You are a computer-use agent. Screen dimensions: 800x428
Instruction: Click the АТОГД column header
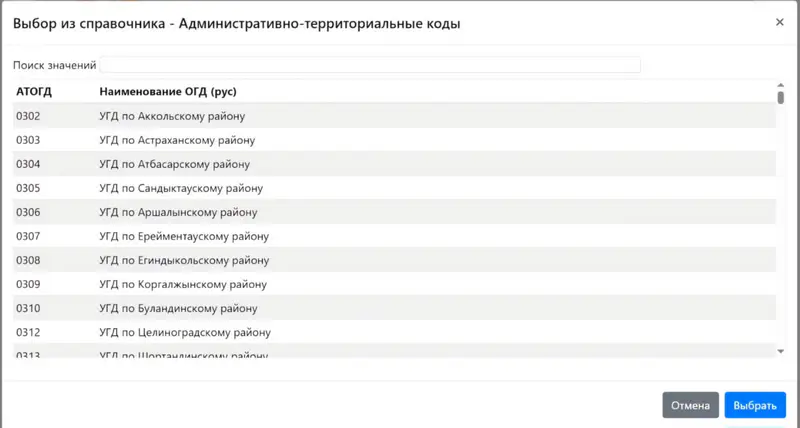(x=34, y=92)
